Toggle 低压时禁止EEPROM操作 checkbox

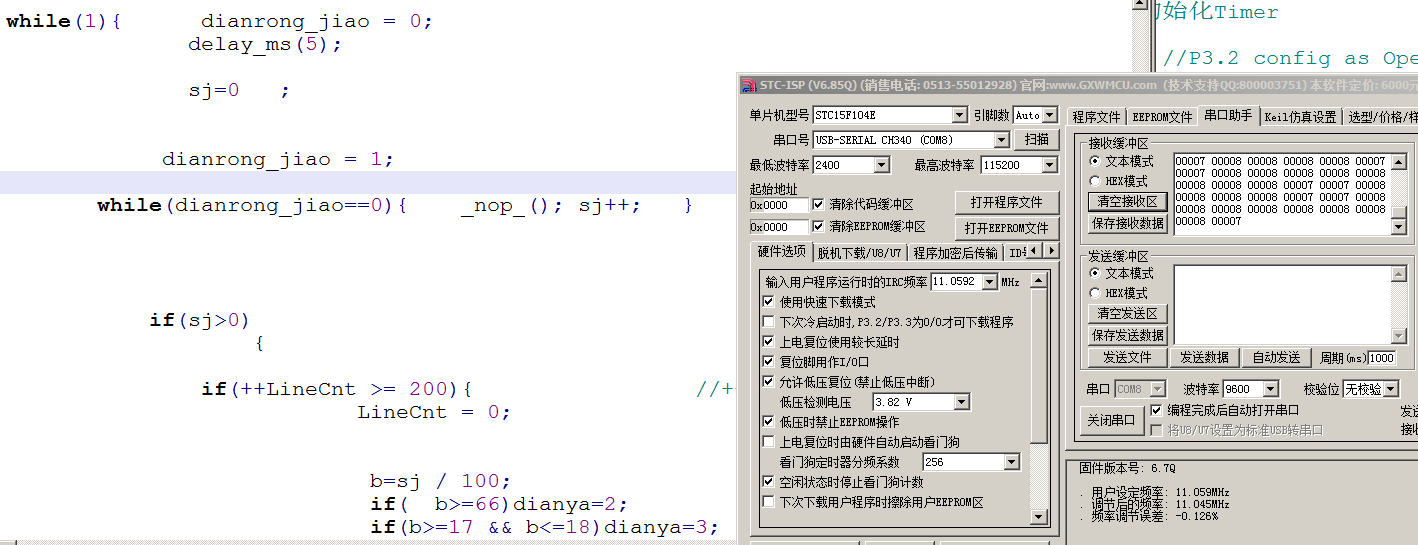tap(769, 422)
